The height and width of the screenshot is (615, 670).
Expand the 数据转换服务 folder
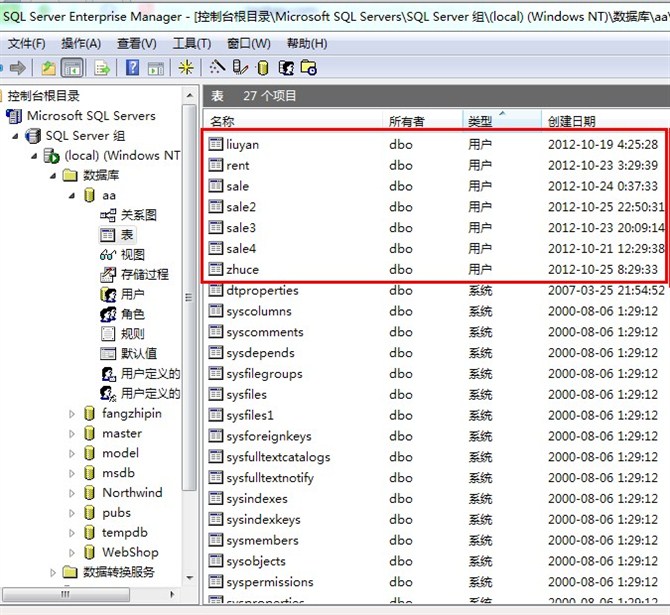pyautogui.click(x=53, y=572)
